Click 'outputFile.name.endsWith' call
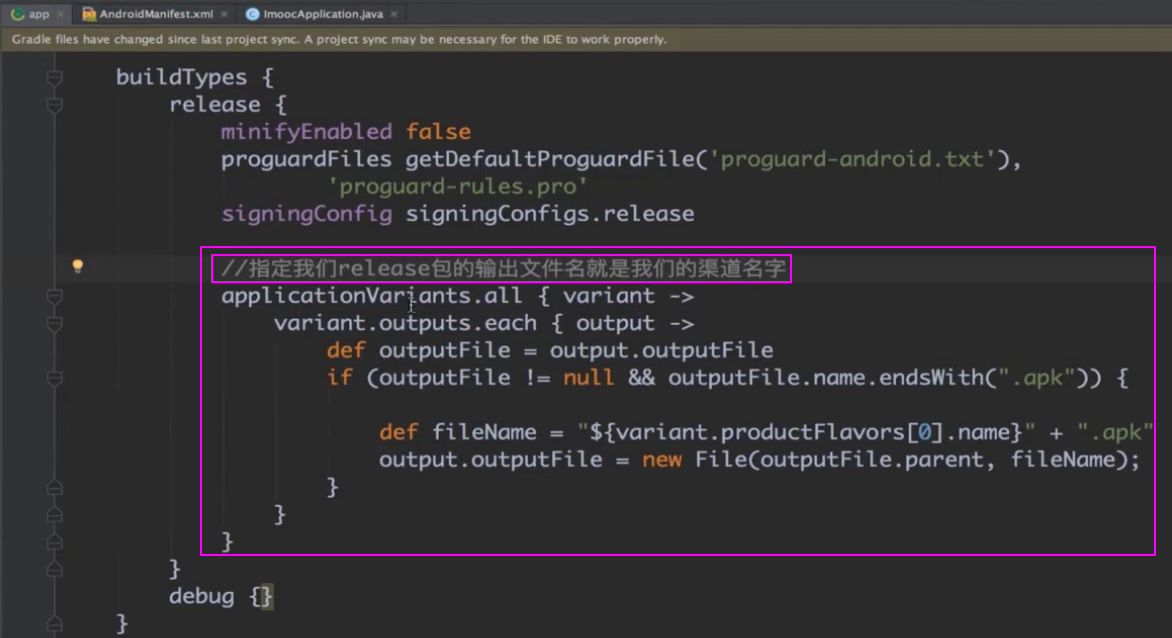This screenshot has height=638, width=1172. click(x=826, y=378)
